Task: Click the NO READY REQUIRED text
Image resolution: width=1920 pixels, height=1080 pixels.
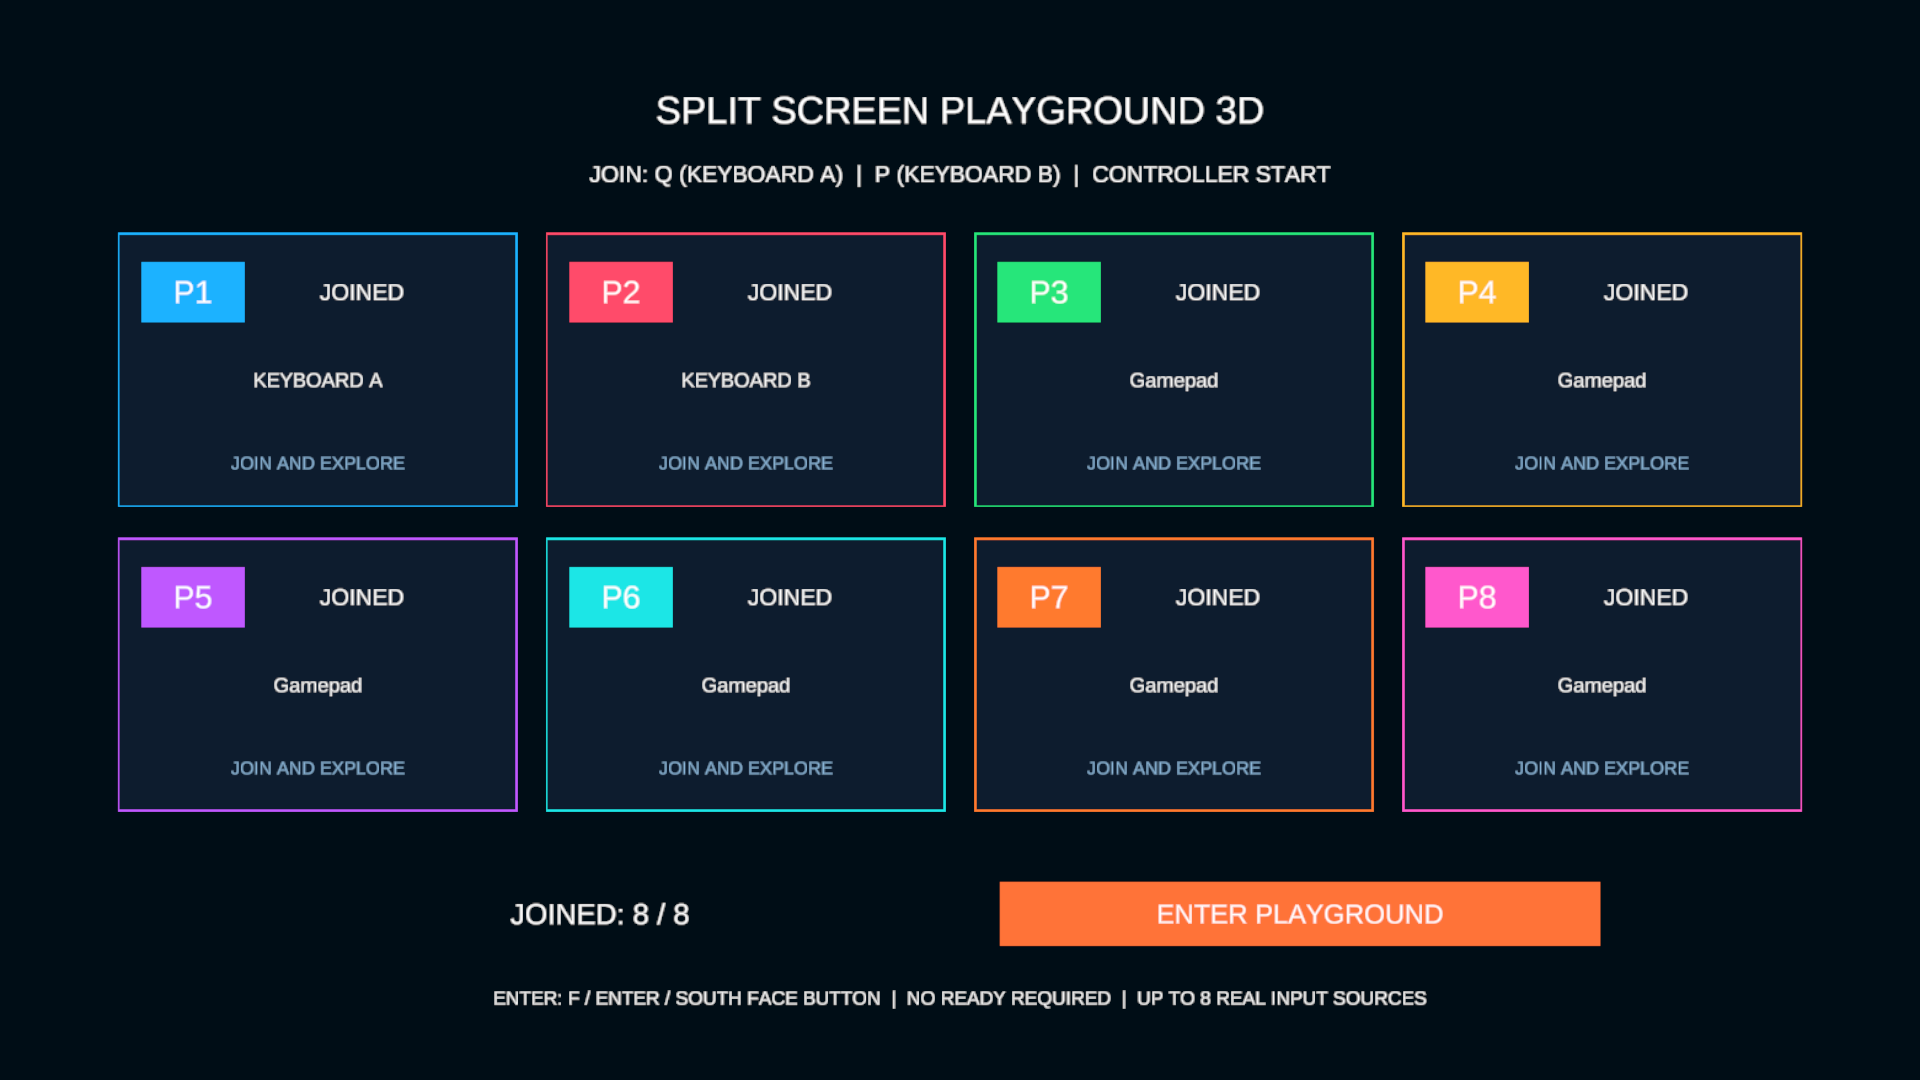Action: pyautogui.click(x=1008, y=998)
